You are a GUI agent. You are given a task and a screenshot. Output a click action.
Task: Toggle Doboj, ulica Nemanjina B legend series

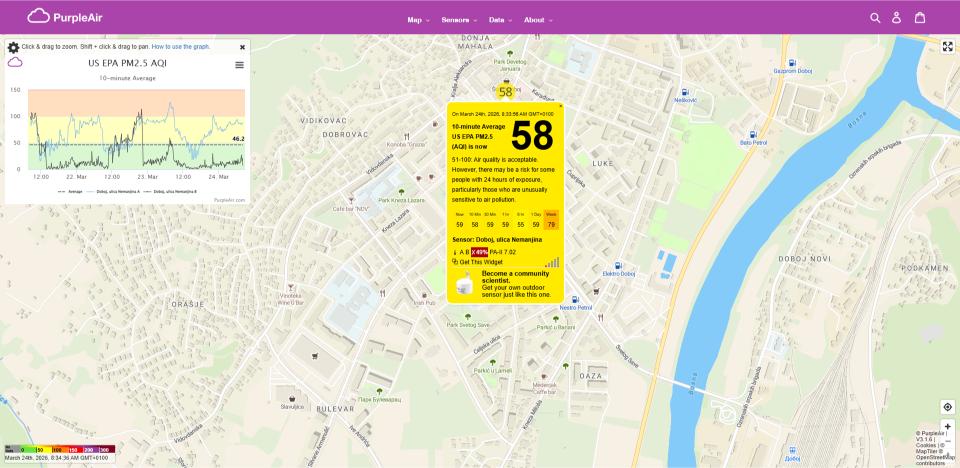171,192
